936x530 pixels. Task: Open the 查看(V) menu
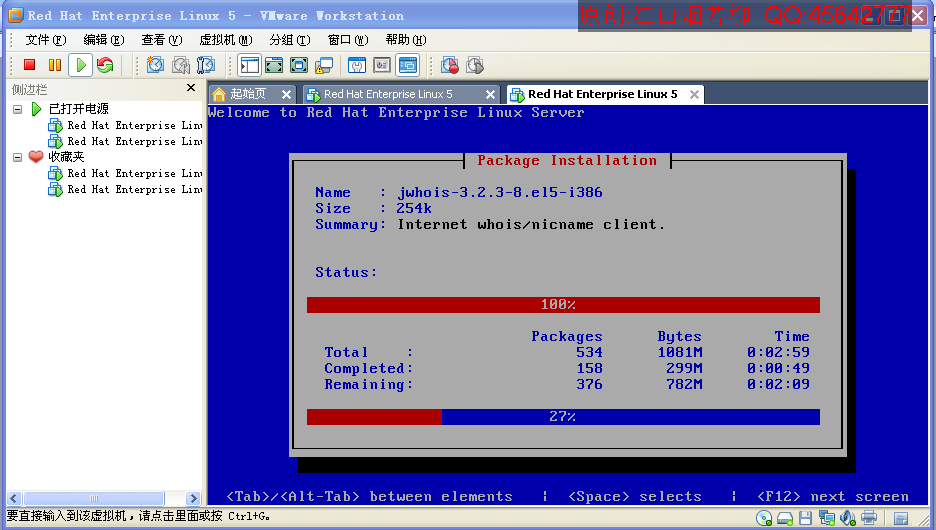pos(162,40)
